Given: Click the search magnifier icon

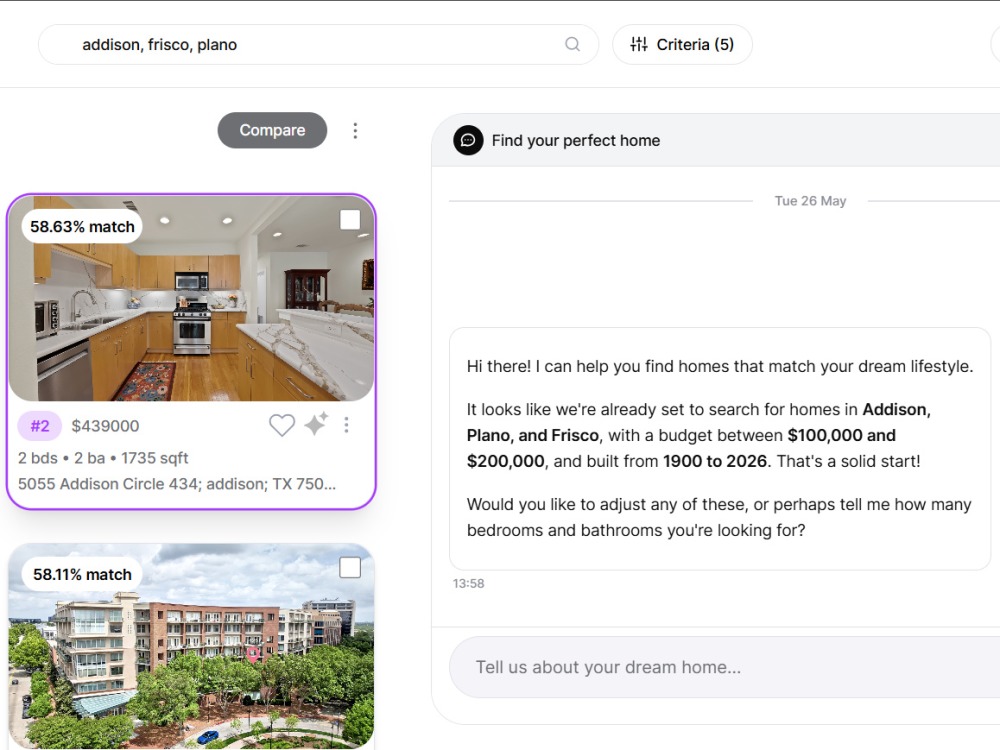Looking at the screenshot, I should click(572, 44).
